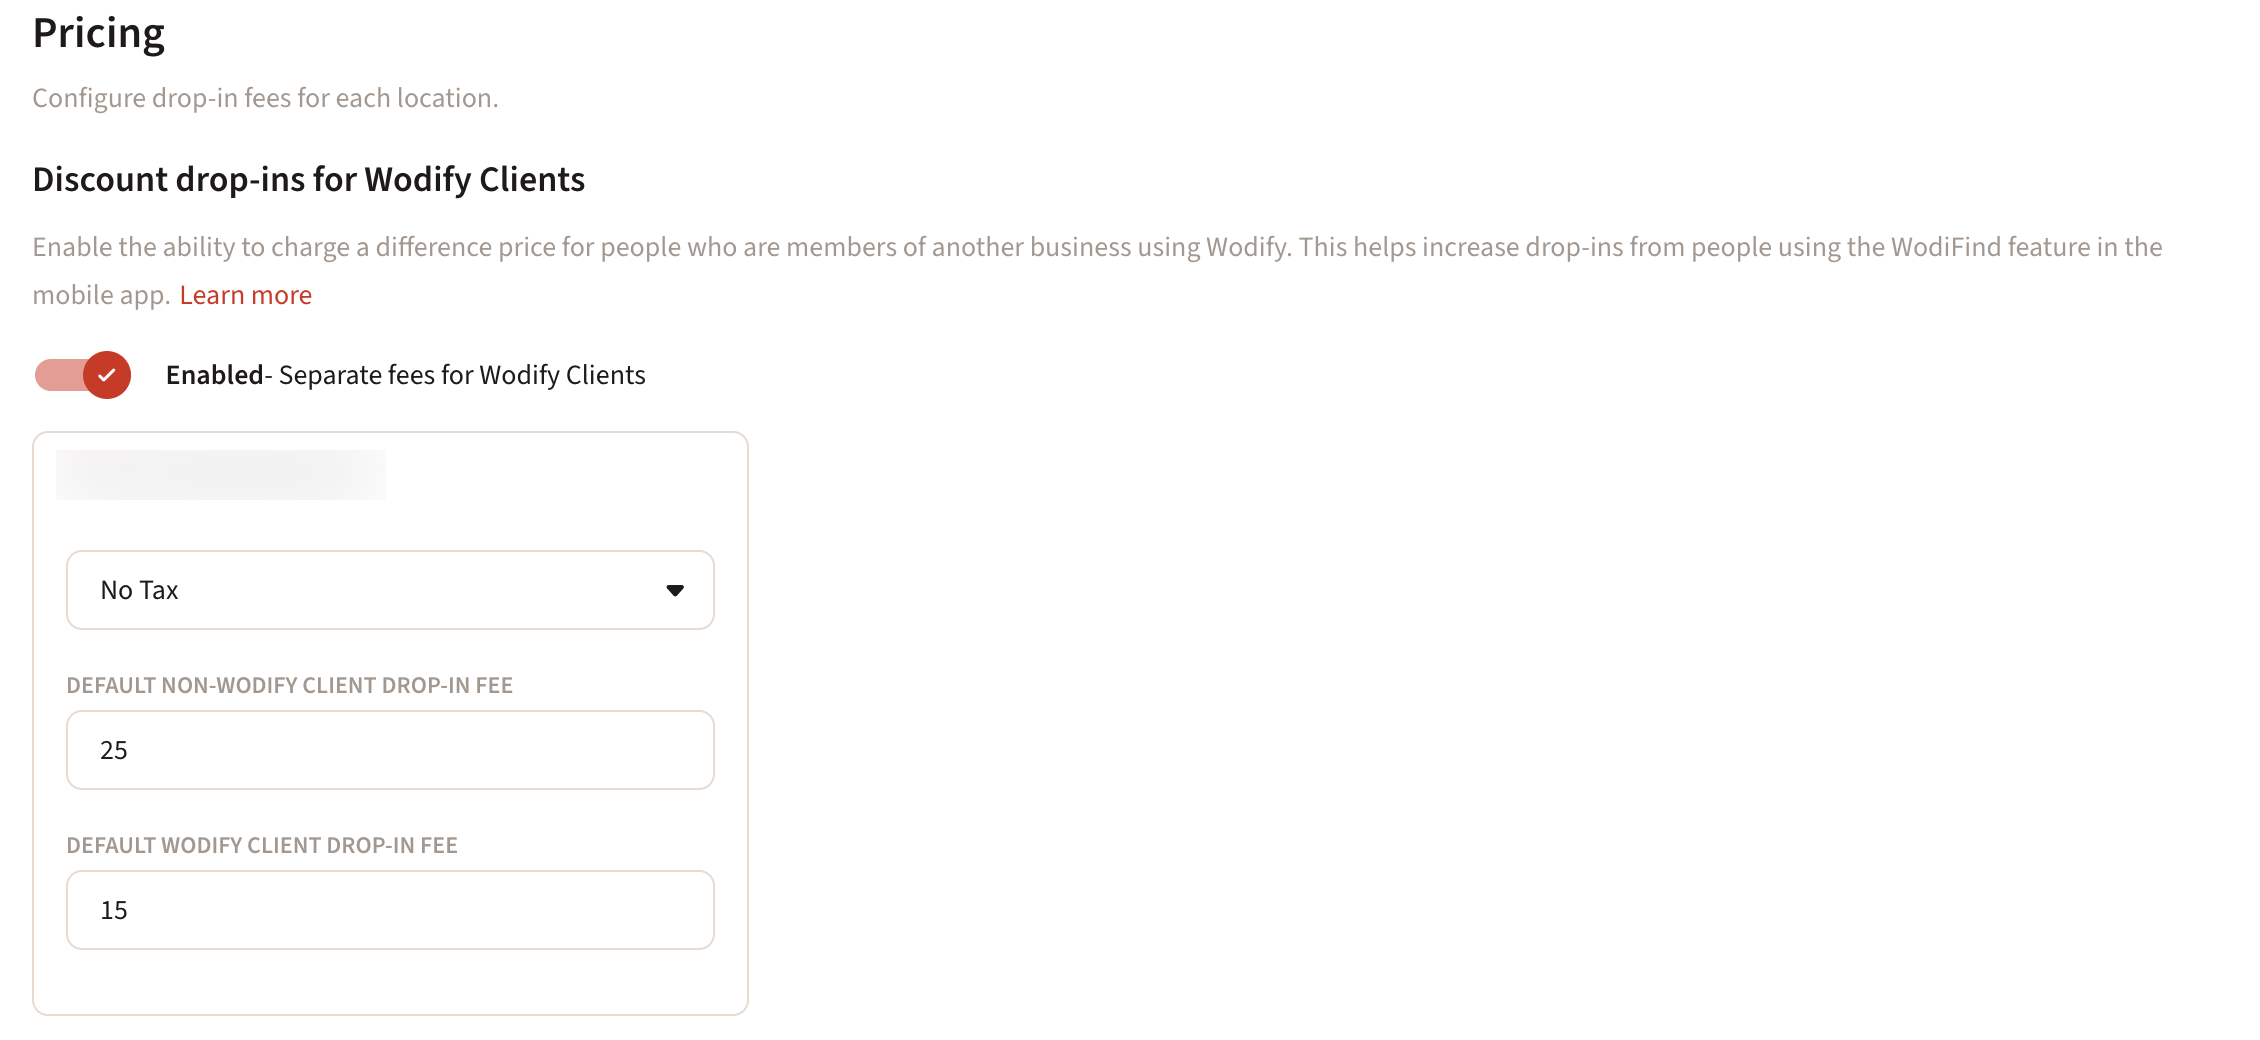Image resolution: width=2260 pixels, height=1040 pixels.
Task: Click the Default Wodify Client Drop-in Fee label
Action: [x=262, y=845]
